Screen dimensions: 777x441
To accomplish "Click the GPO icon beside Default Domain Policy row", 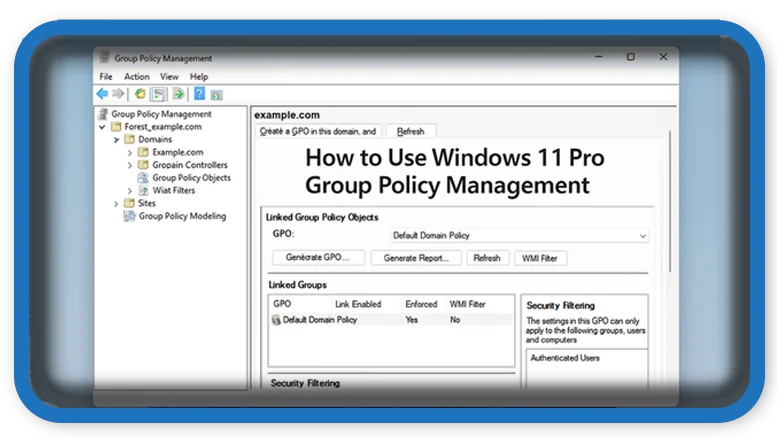I will pyautogui.click(x=277, y=320).
